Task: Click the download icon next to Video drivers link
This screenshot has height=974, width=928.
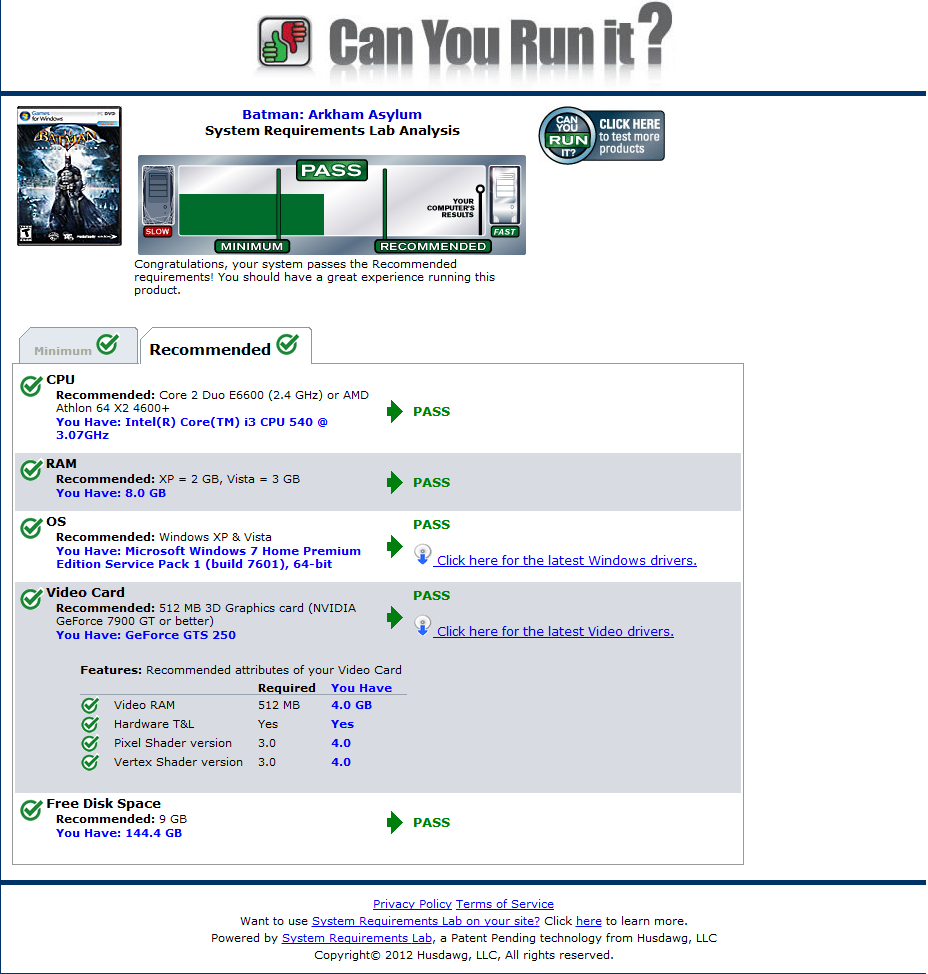Action: (x=422, y=625)
